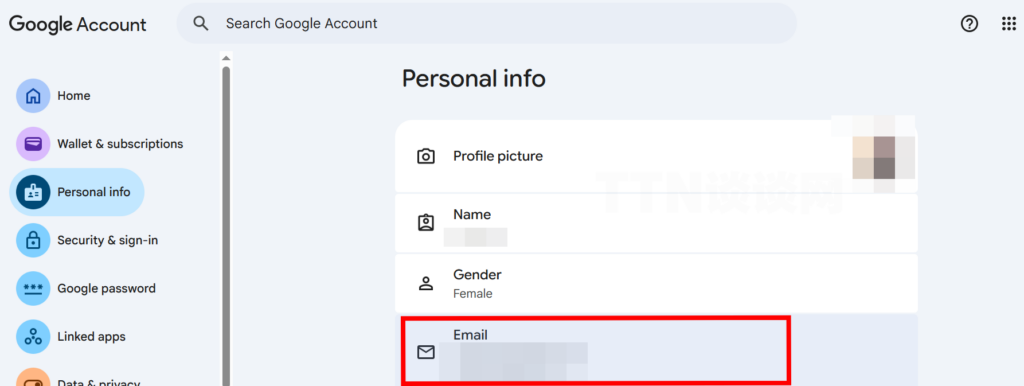
Task: Click the Personal info badge icon
Action: [x=33, y=192]
